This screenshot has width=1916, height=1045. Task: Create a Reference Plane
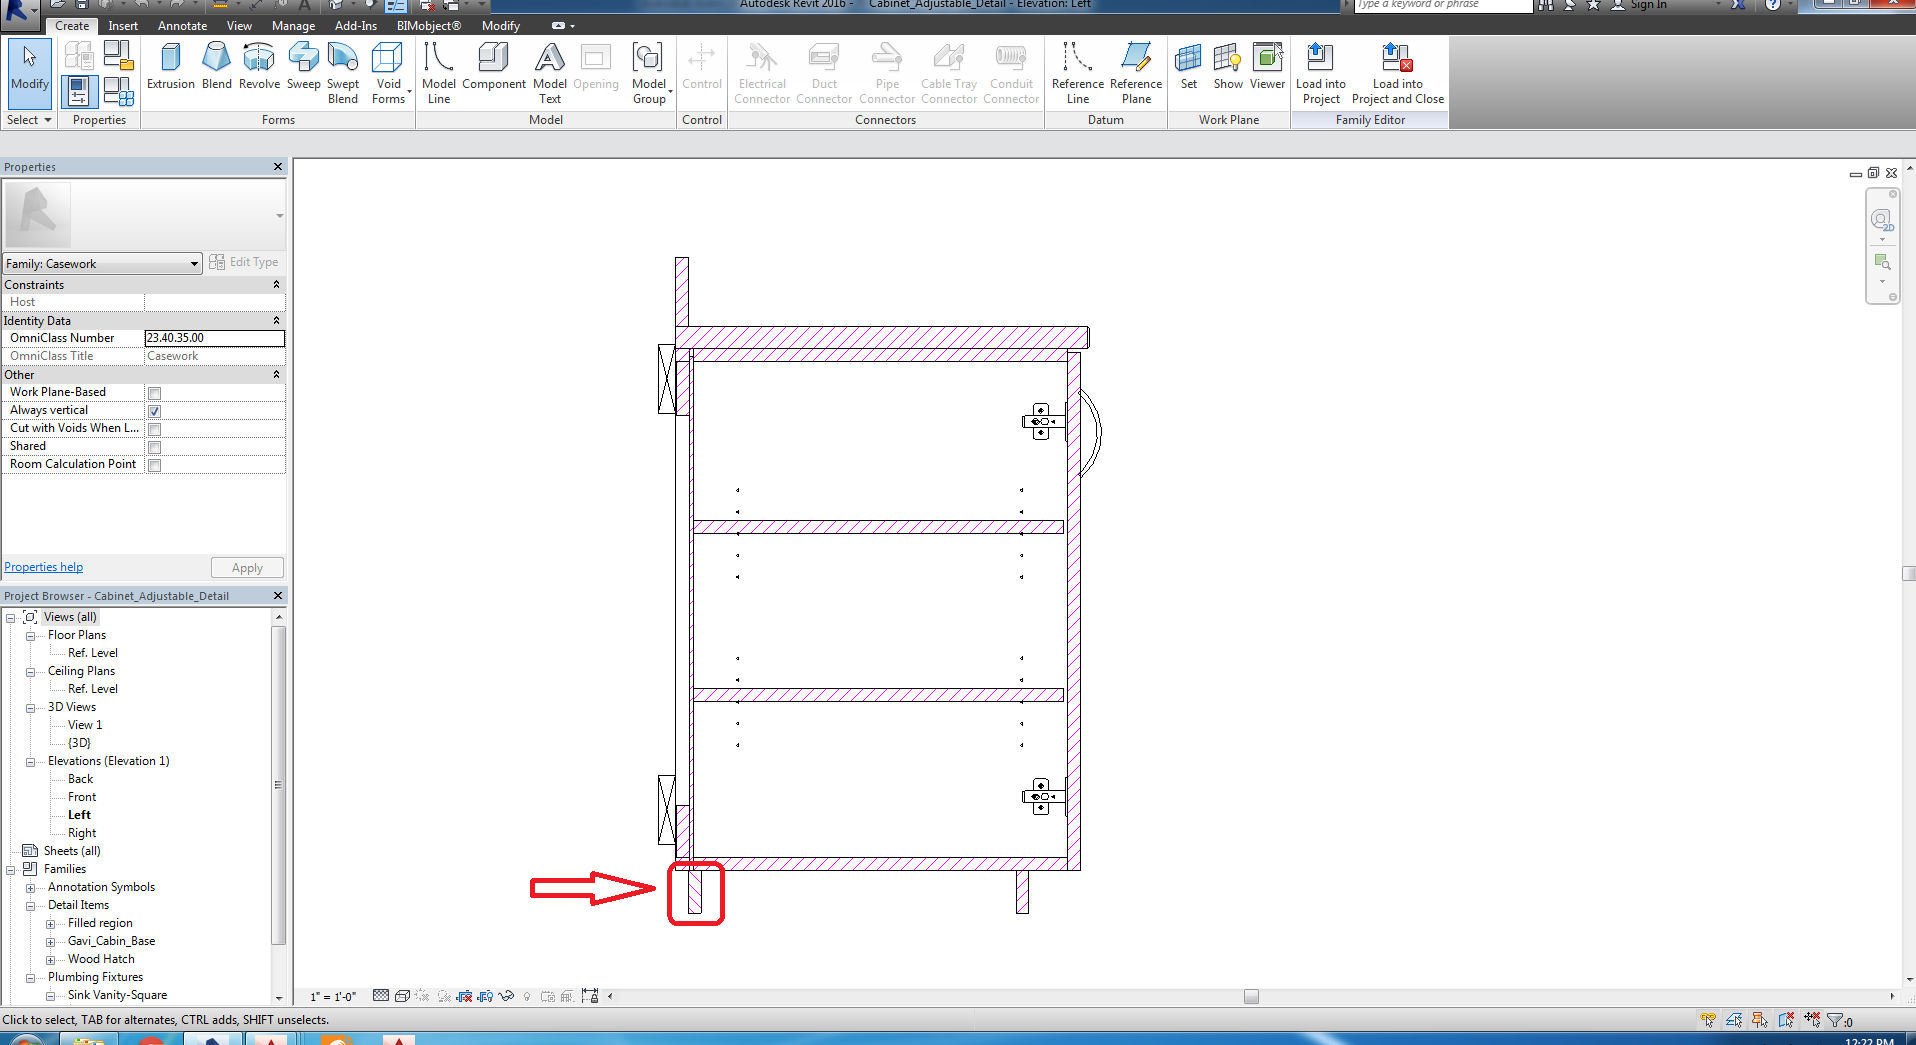(1134, 70)
